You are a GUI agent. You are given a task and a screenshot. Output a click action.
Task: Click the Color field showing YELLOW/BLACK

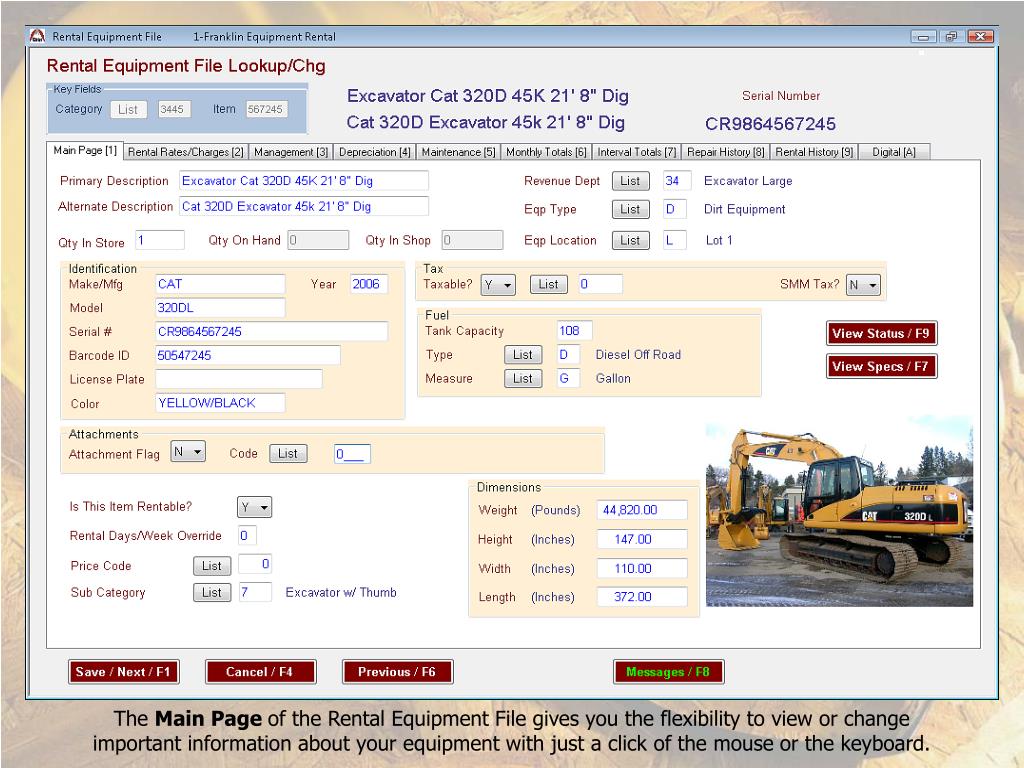220,403
